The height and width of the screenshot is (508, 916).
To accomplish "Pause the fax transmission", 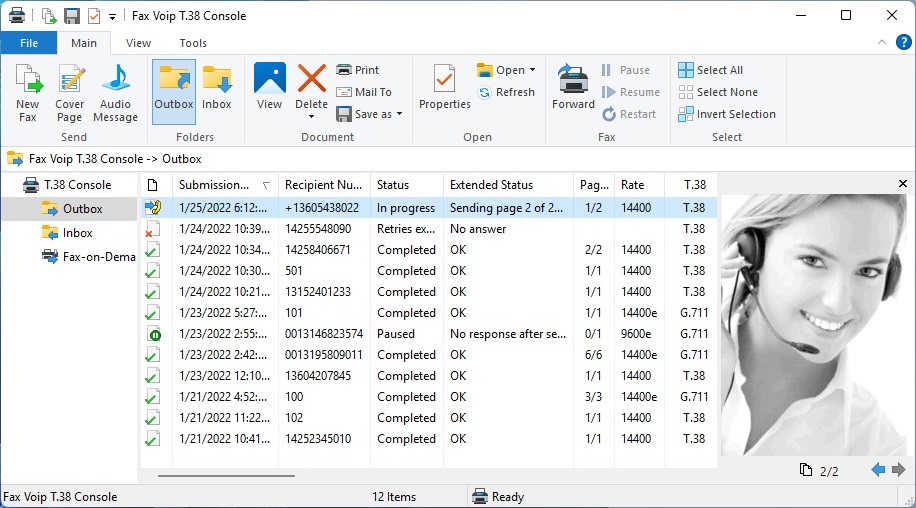I will [625, 70].
